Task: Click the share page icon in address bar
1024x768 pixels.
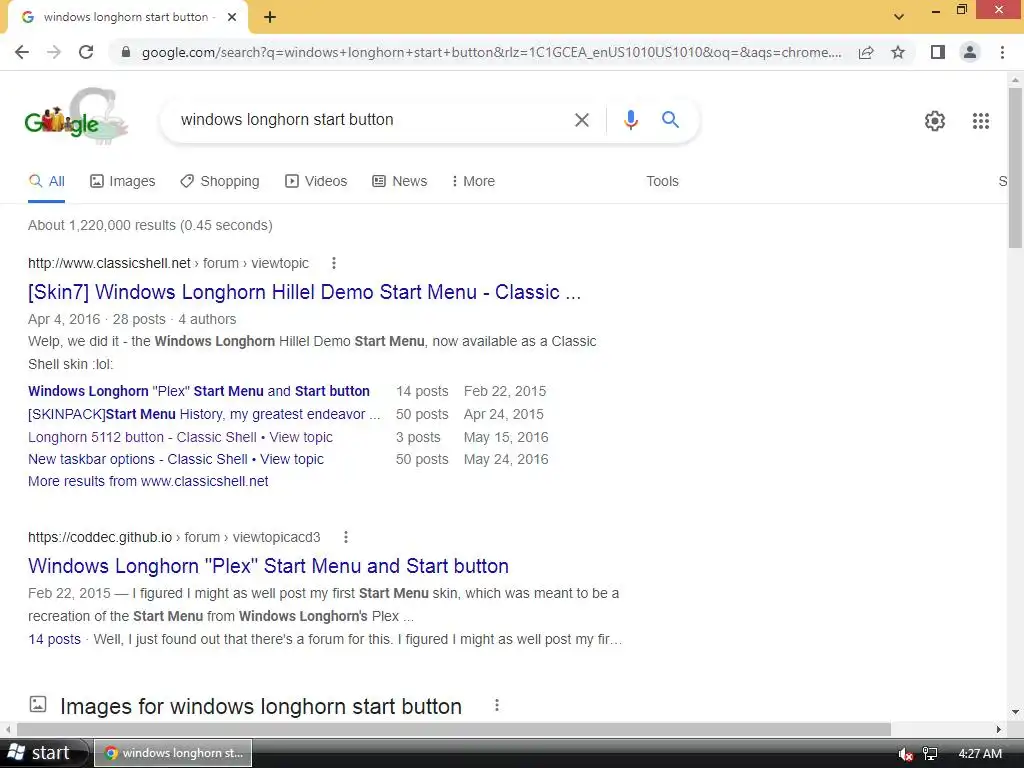Action: (x=866, y=52)
